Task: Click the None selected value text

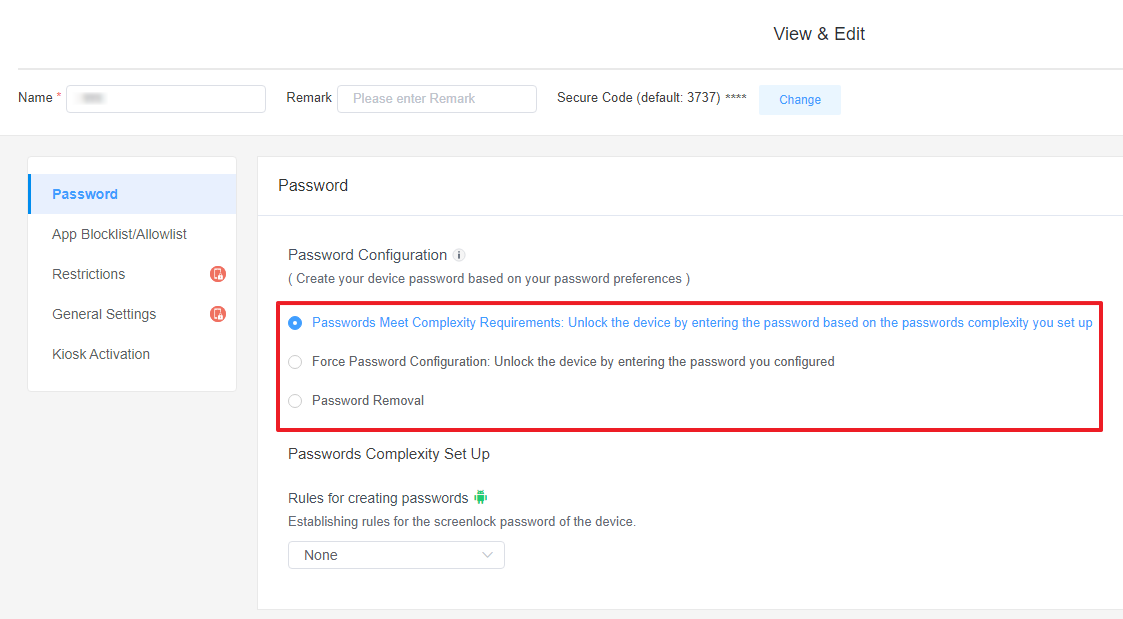Action: pos(320,555)
